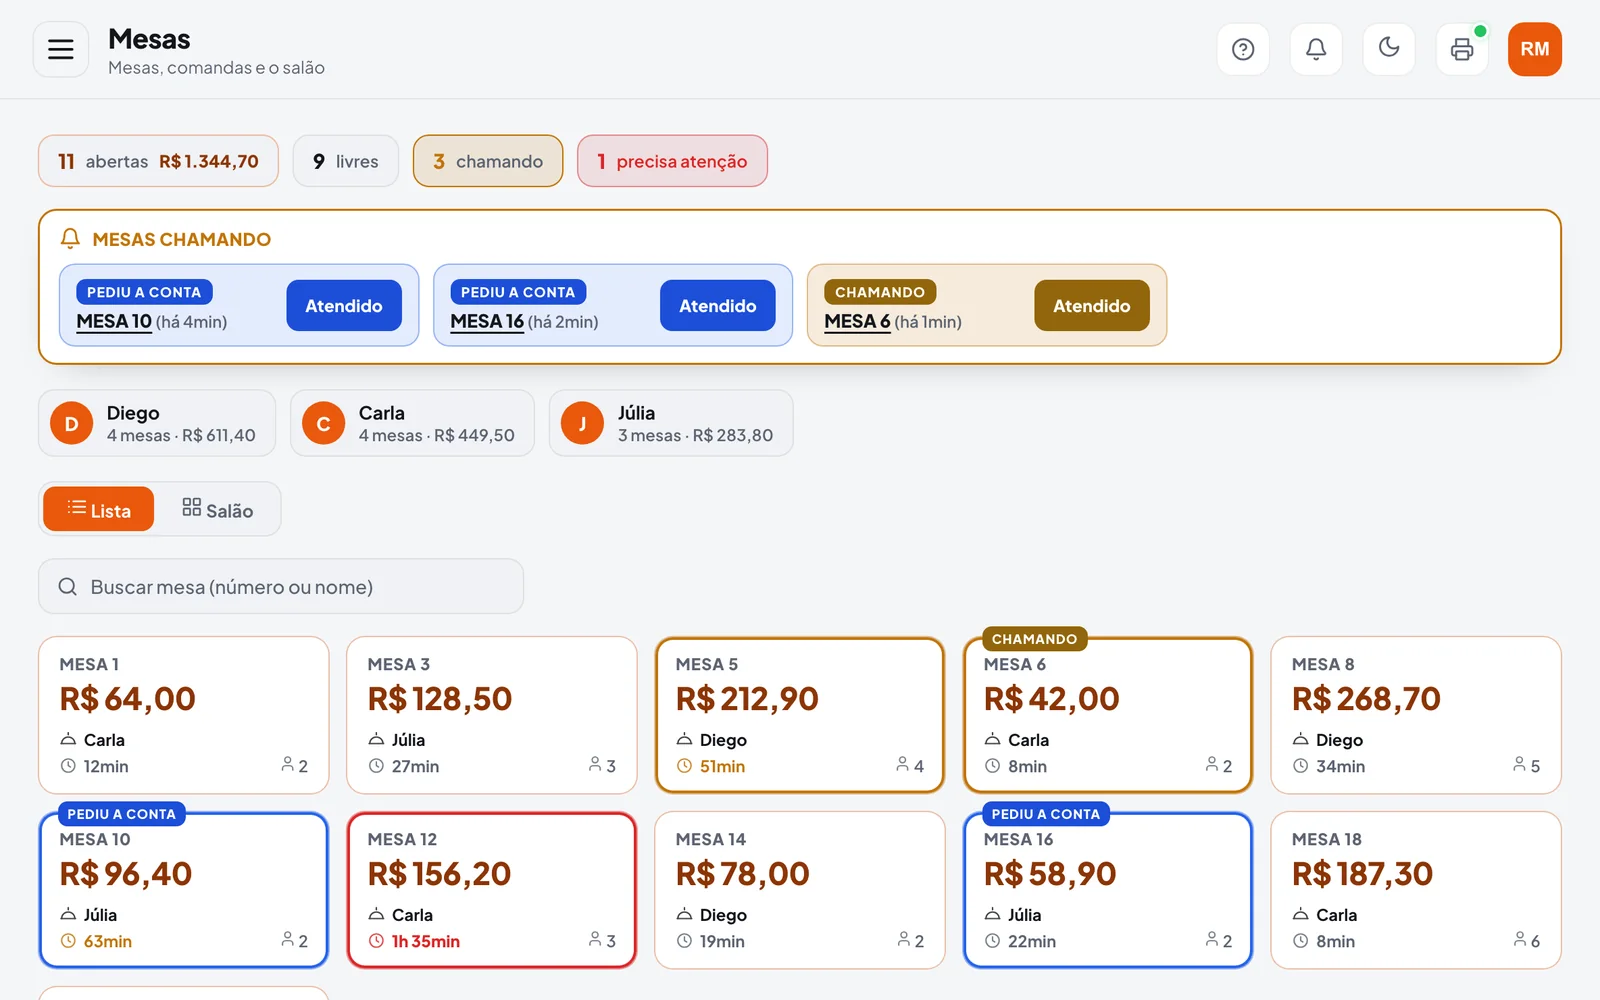Mark Mesa 10 as Atendido

point(344,305)
